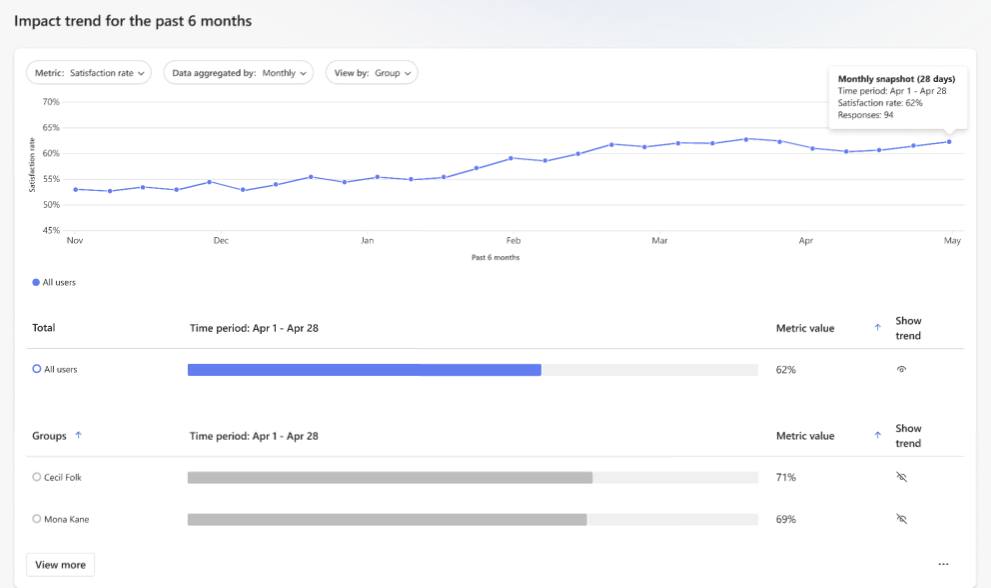Screen dimensions: 991x588
Task: Open the View by Group dropdown
Action: pos(371,73)
